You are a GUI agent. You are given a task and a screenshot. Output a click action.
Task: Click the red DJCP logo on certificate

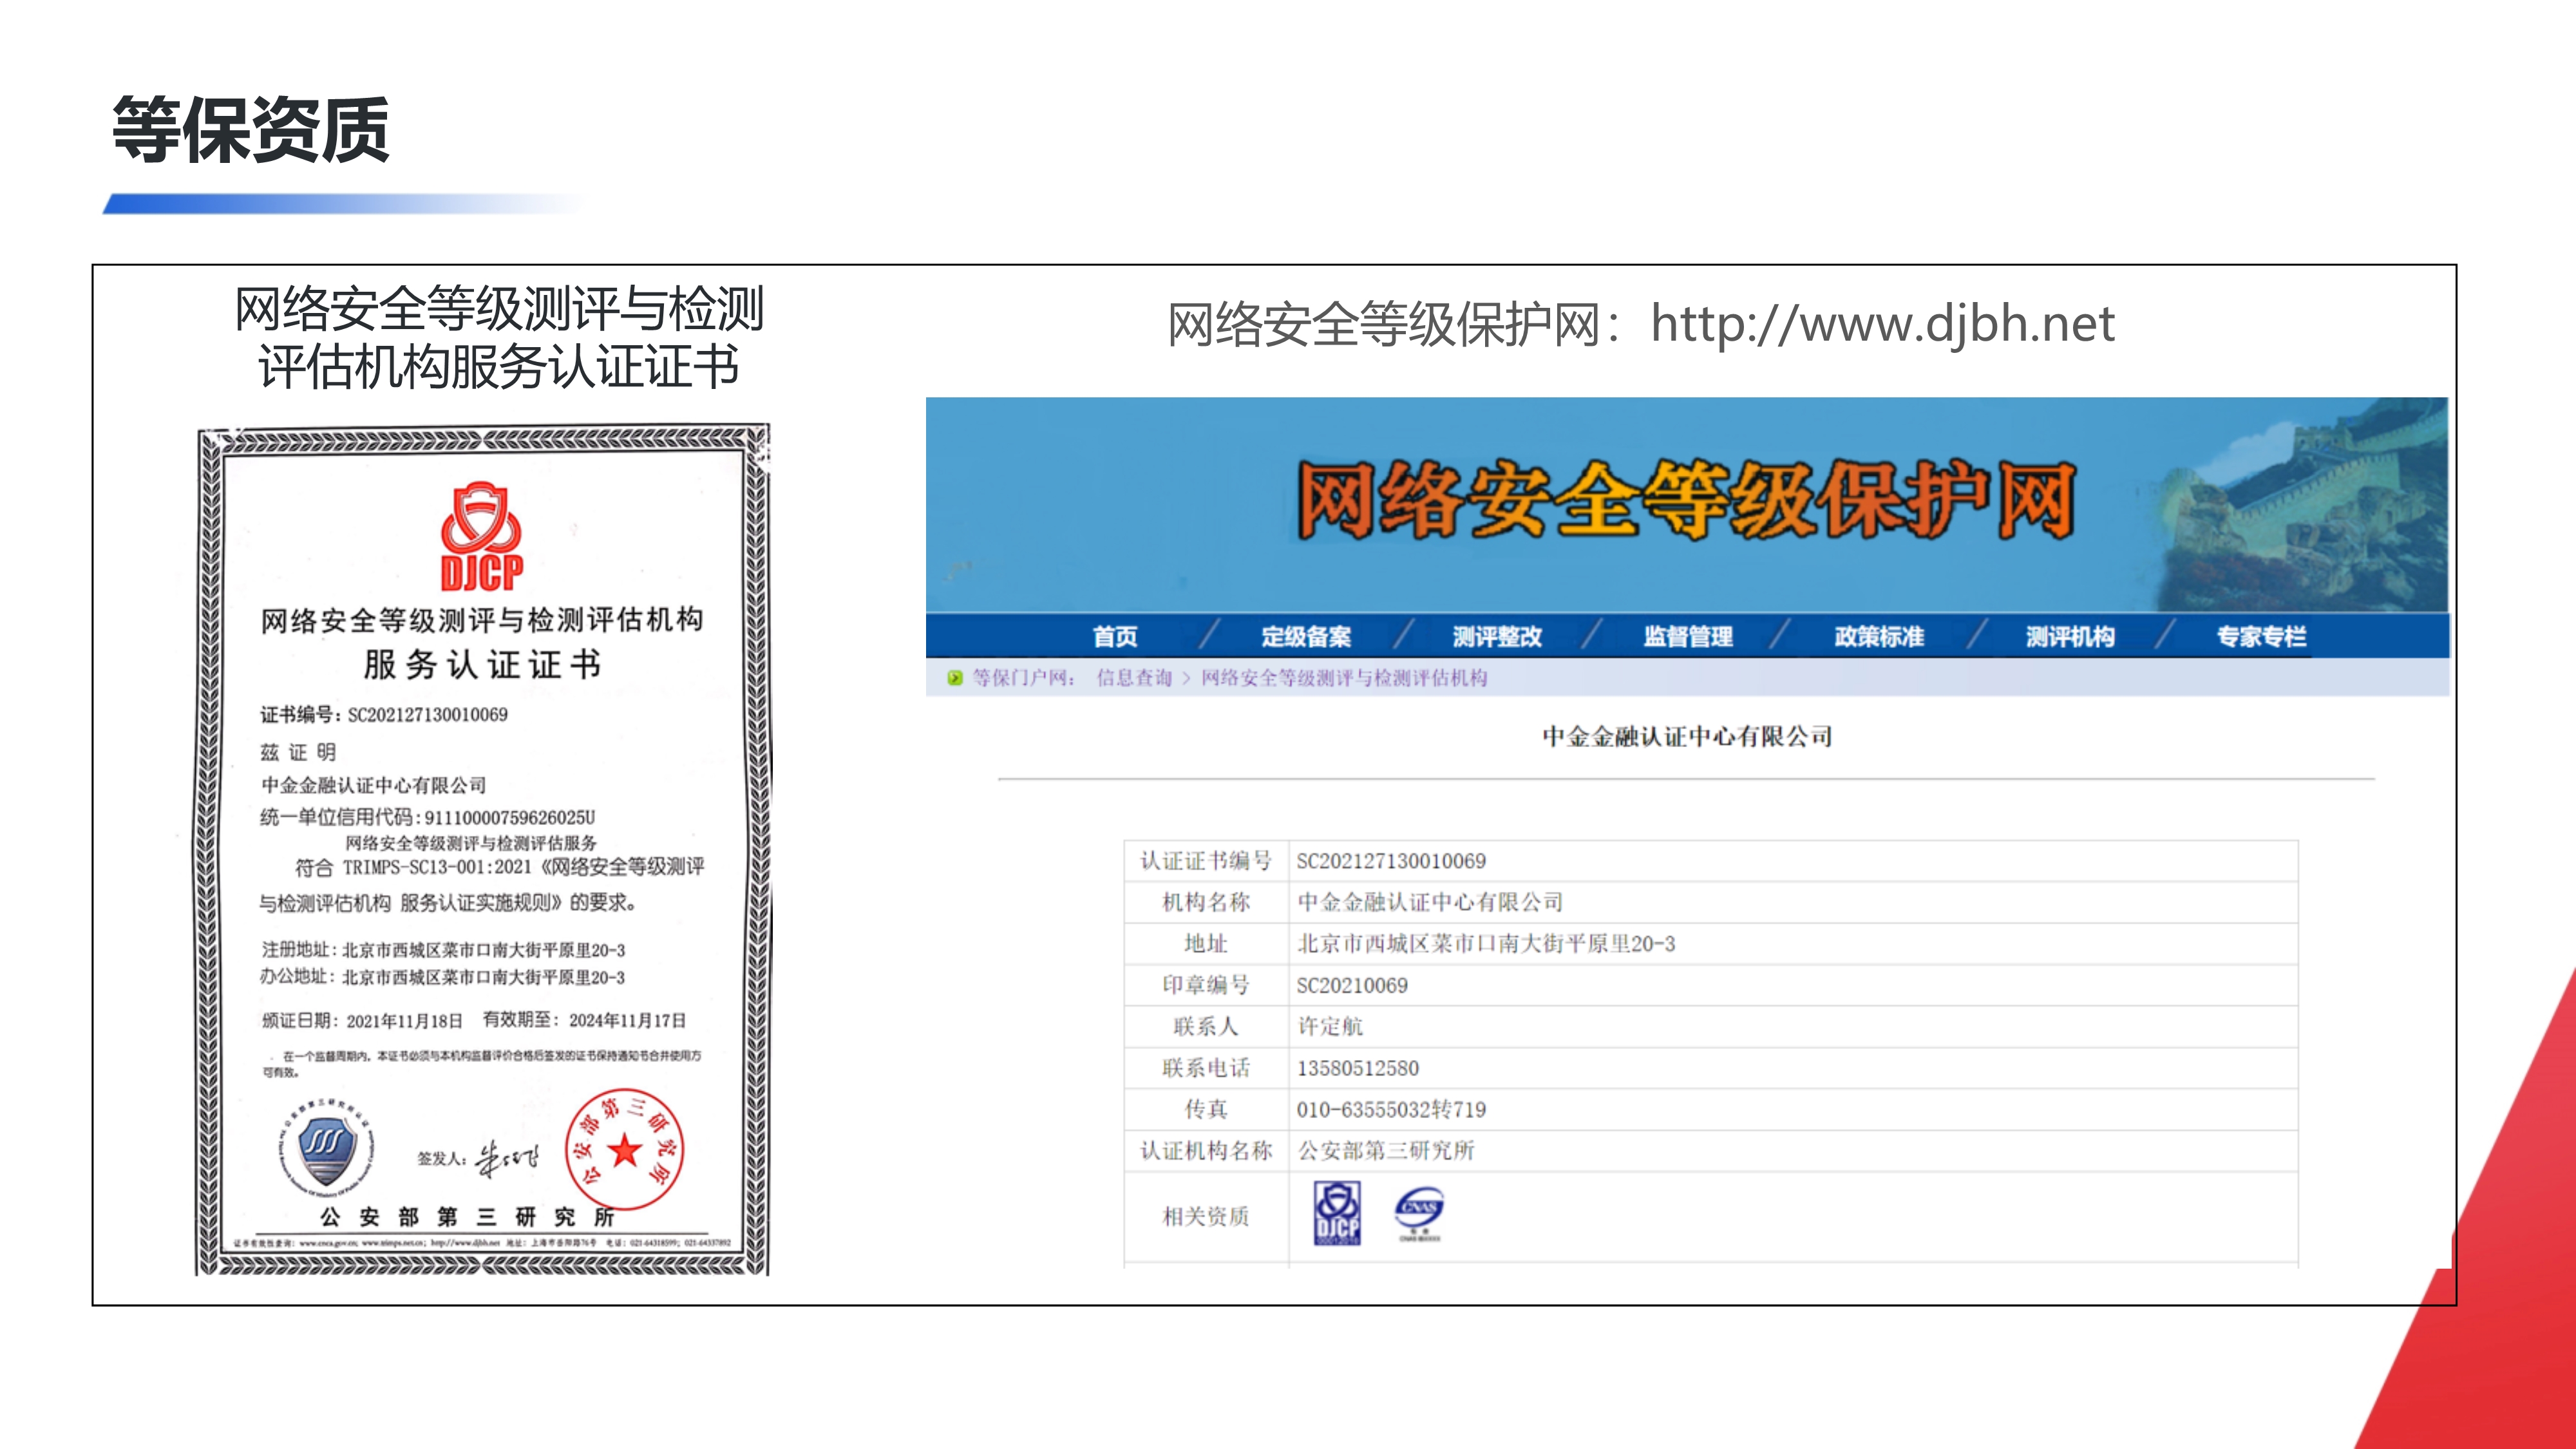coord(482,537)
